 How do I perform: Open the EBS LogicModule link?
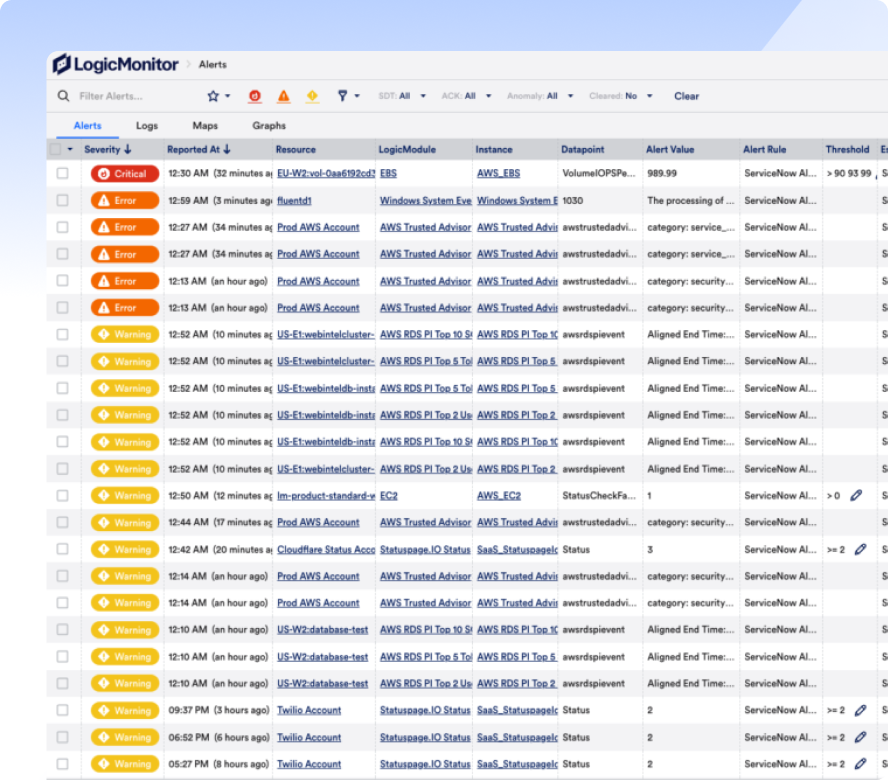pos(388,173)
